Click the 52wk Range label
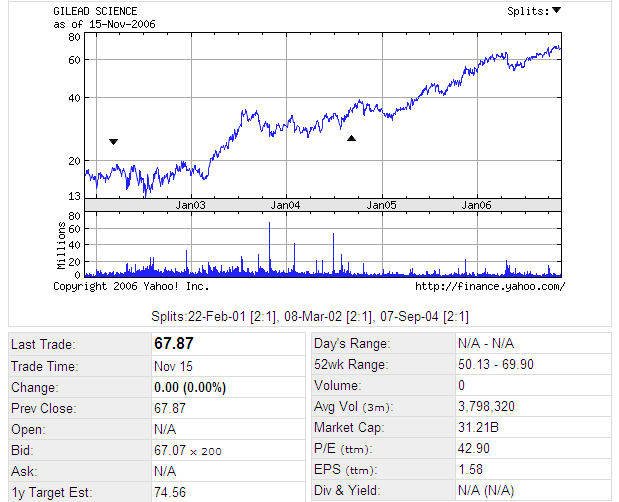Image resolution: width=619 pixels, height=502 pixels. 351,364
